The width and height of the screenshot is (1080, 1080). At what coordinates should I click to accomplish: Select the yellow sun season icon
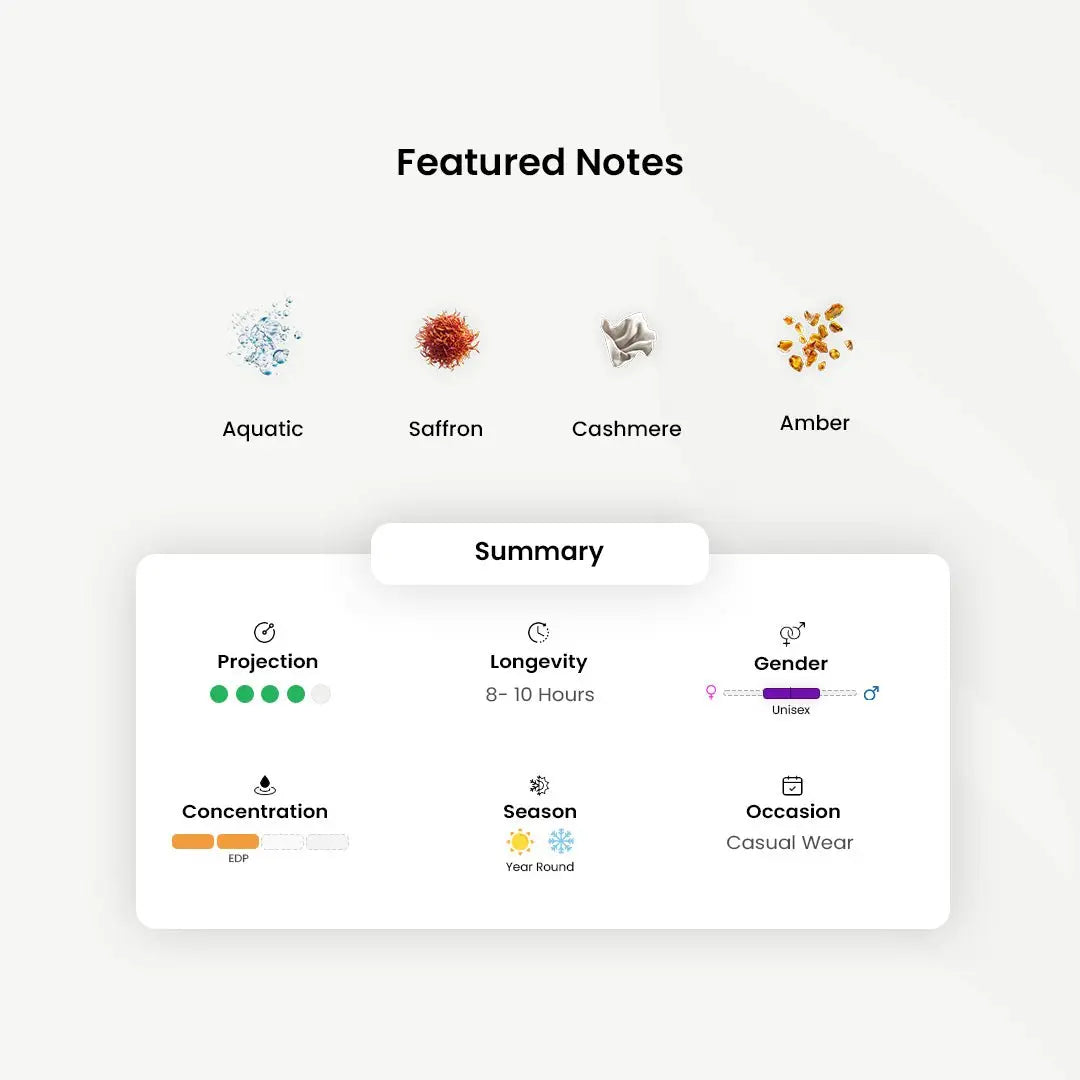pos(520,841)
